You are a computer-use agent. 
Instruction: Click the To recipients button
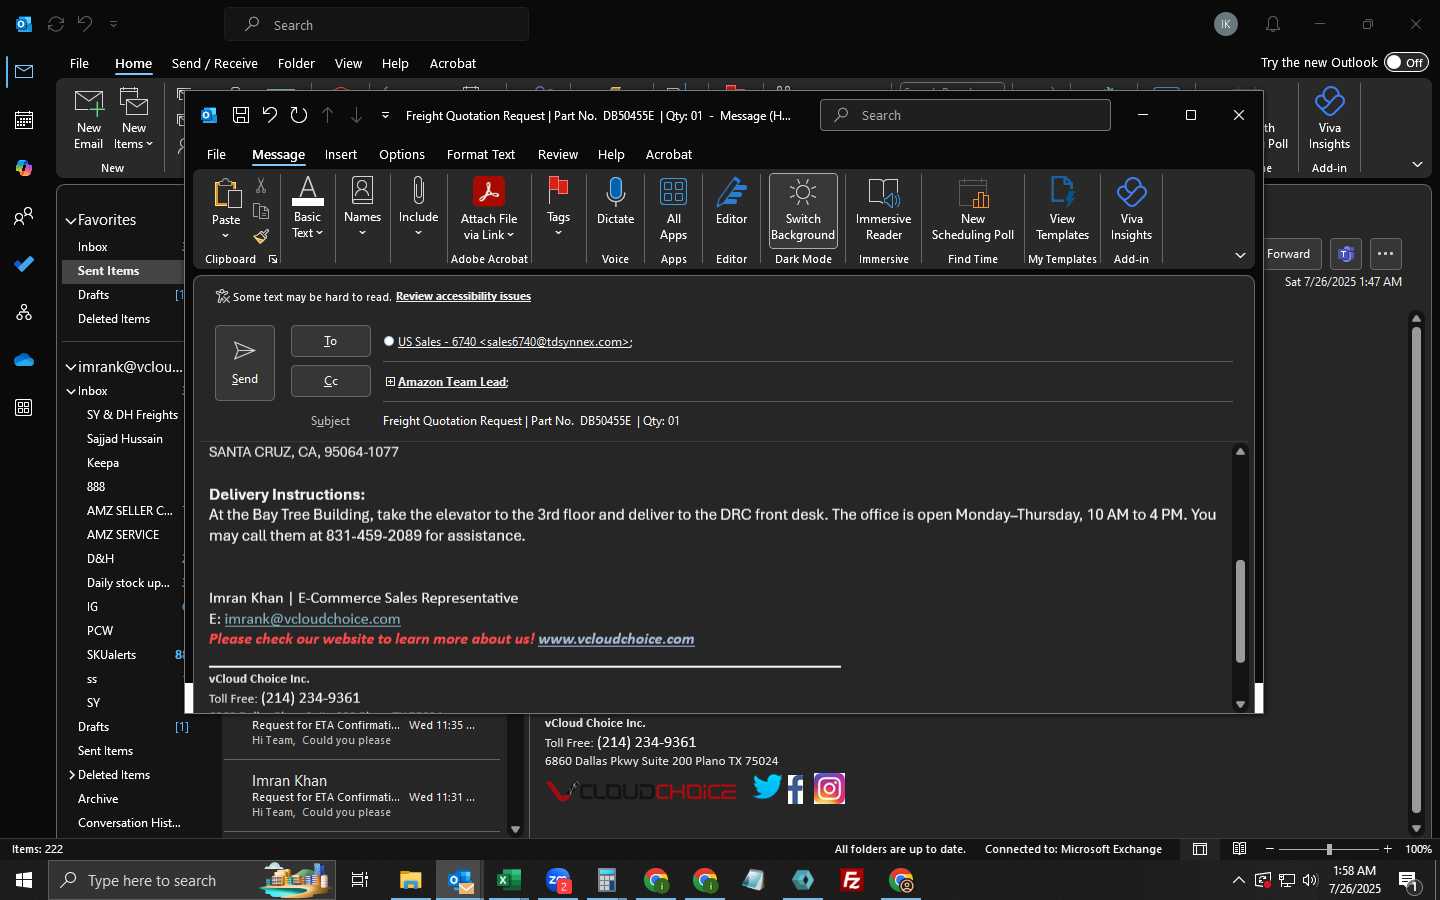pyautogui.click(x=331, y=341)
